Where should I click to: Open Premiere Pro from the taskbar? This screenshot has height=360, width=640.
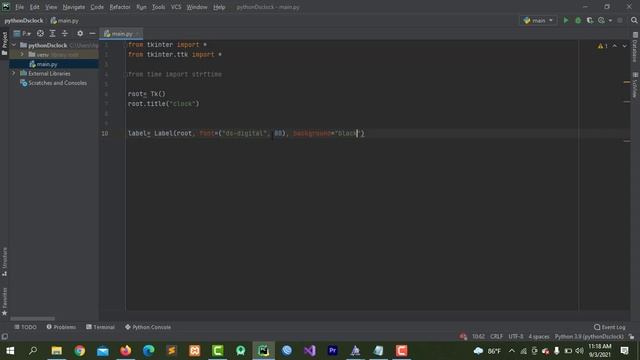click(333, 351)
